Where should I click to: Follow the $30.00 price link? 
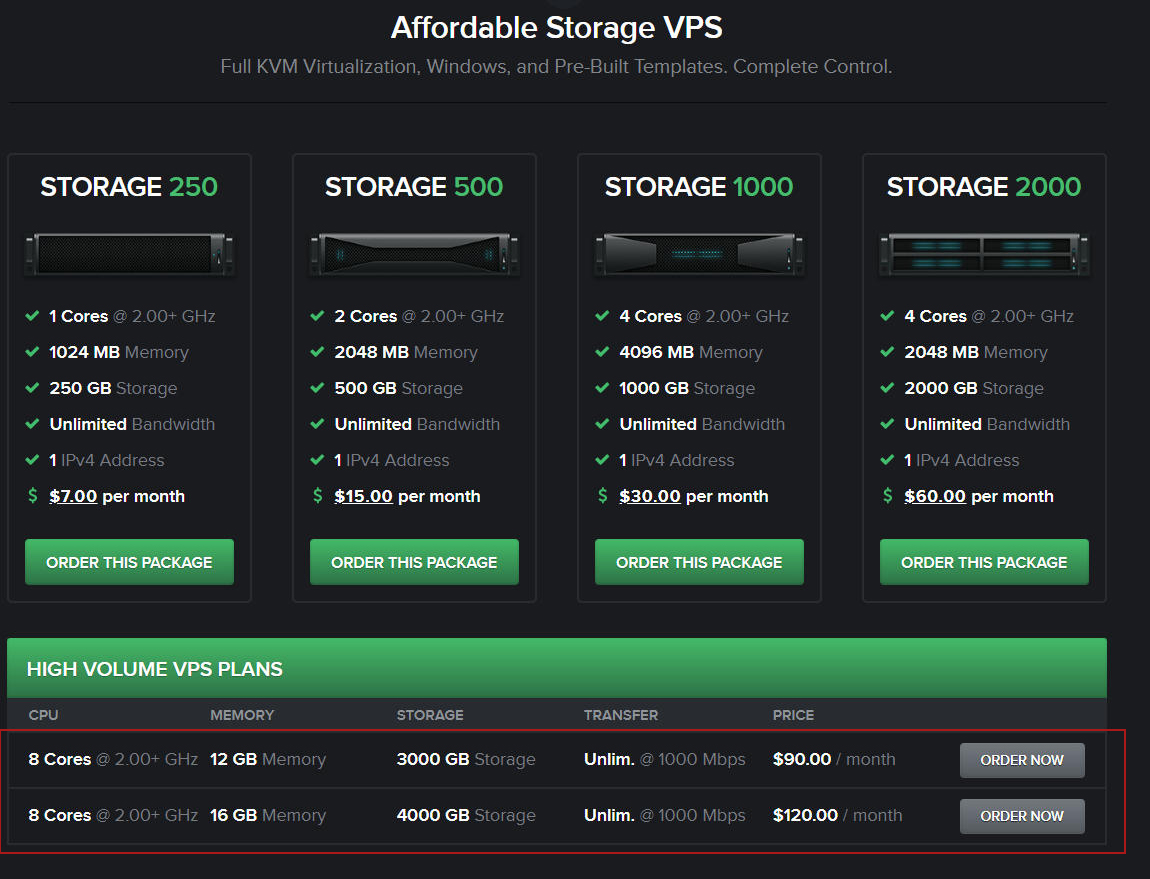click(650, 496)
